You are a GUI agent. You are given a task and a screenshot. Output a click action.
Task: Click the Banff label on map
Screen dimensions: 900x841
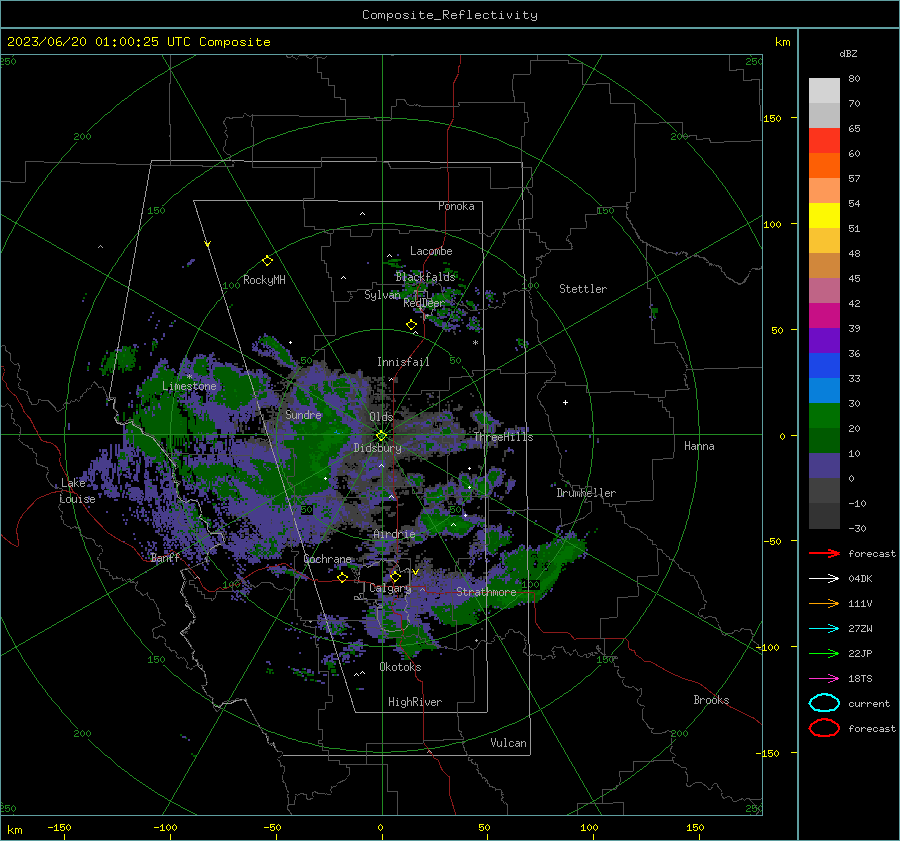point(165,557)
